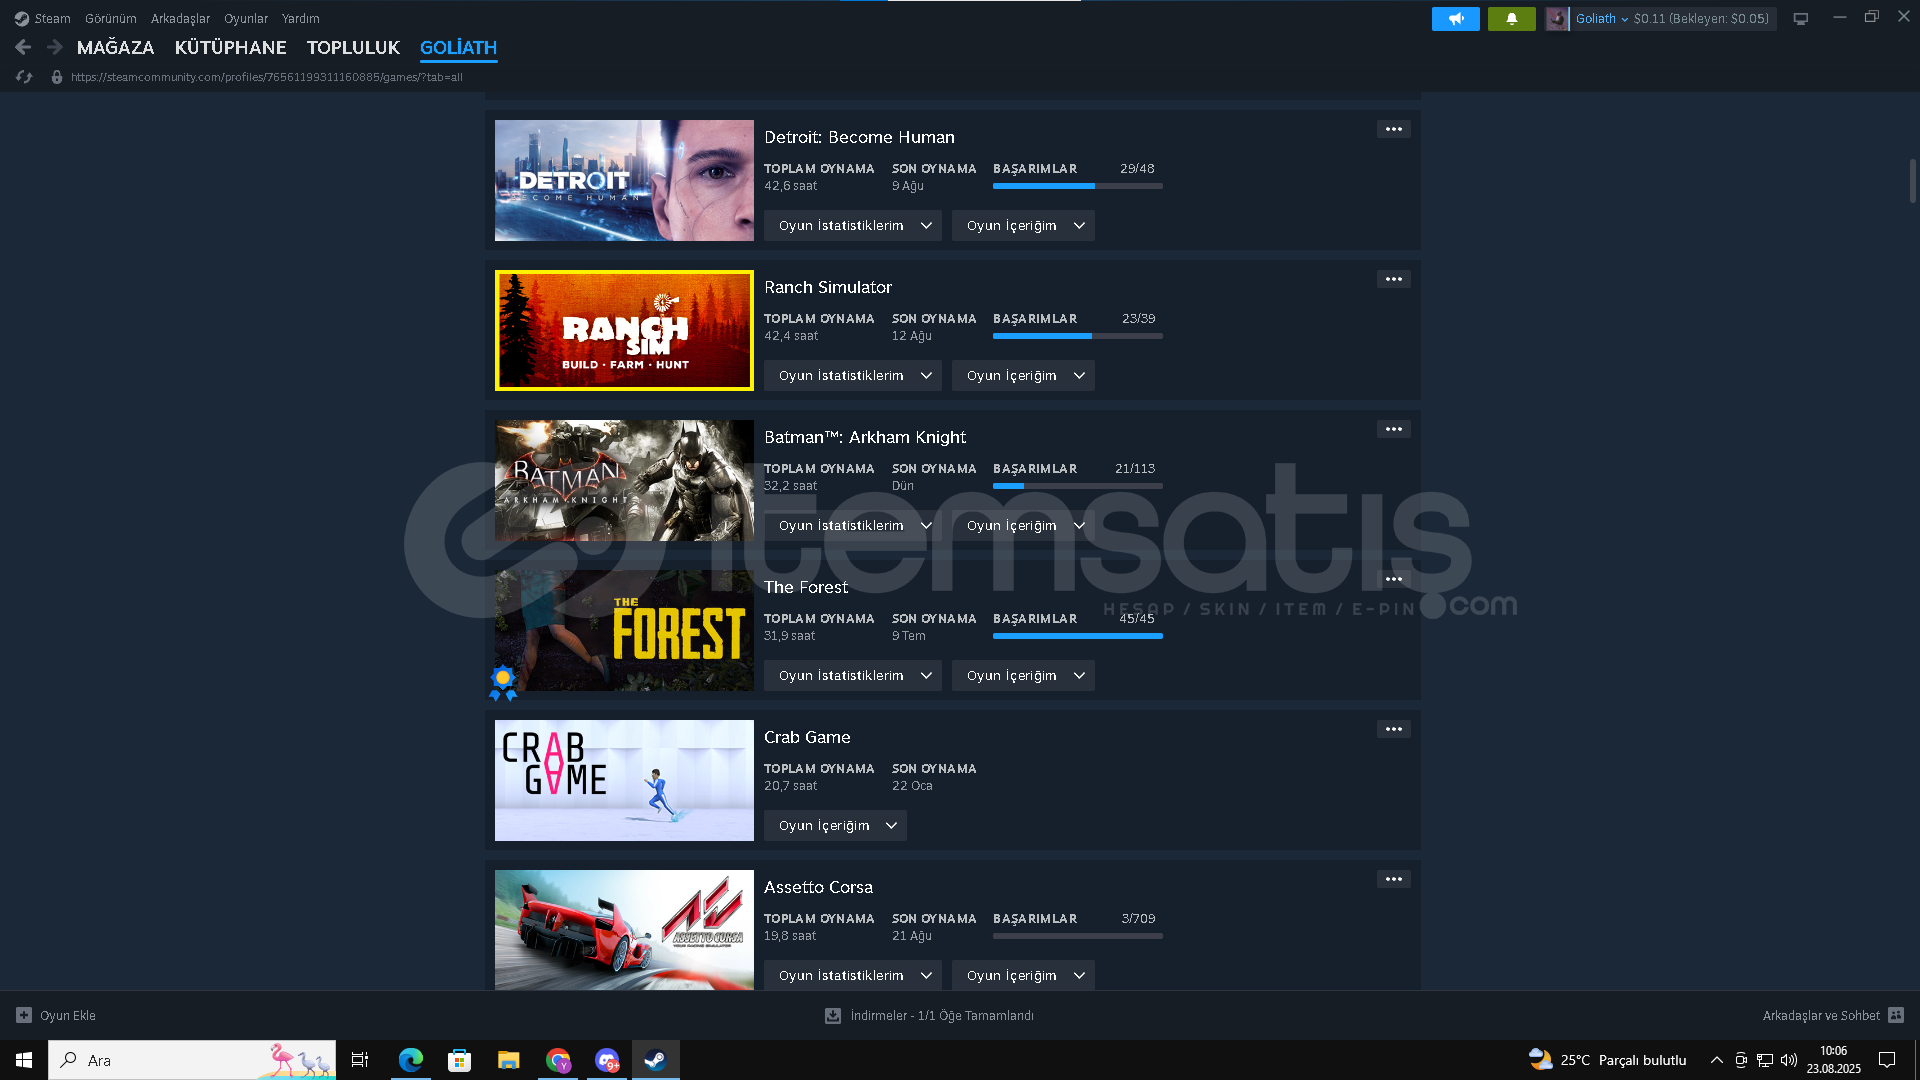Click İndirmeler status text

(942, 1015)
